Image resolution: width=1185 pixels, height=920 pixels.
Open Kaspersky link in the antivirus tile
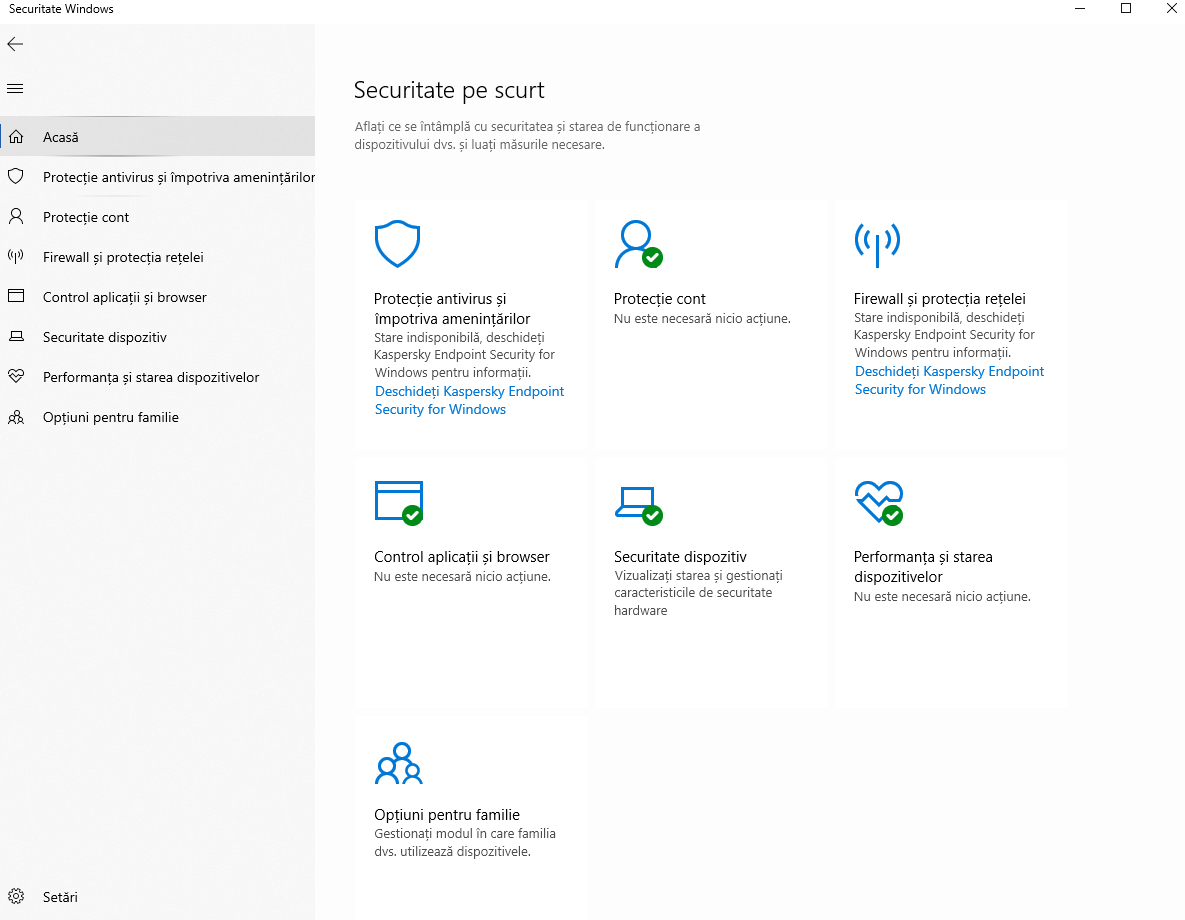tap(469, 399)
